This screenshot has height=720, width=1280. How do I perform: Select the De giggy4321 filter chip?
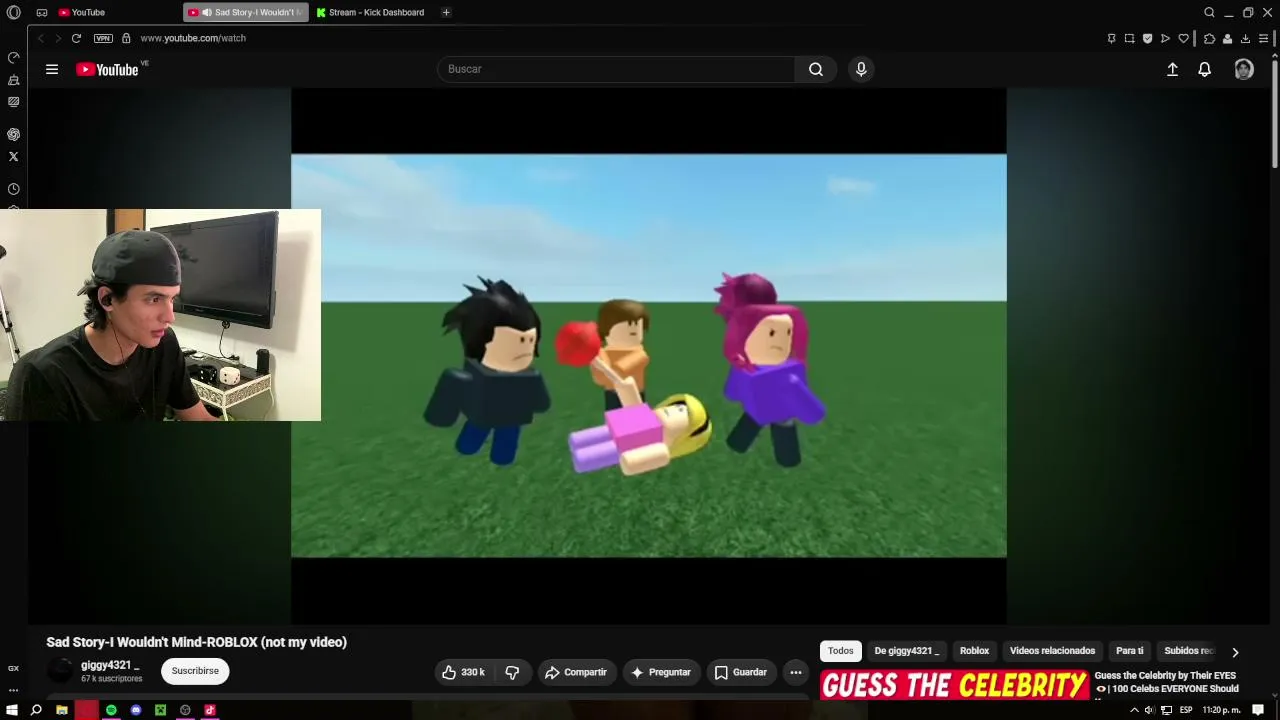coord(907,651)
